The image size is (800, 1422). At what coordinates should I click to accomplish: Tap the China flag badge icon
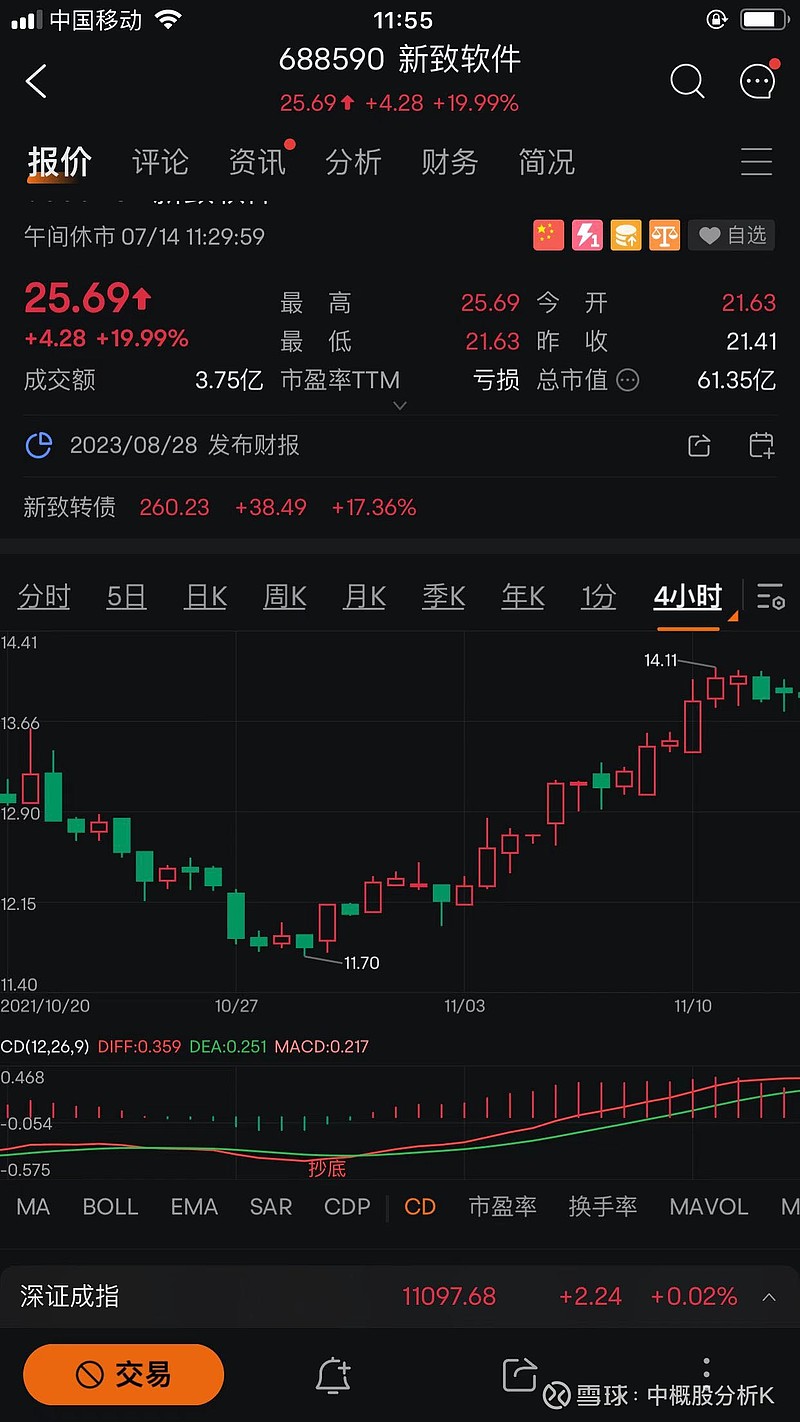(549, 236)
